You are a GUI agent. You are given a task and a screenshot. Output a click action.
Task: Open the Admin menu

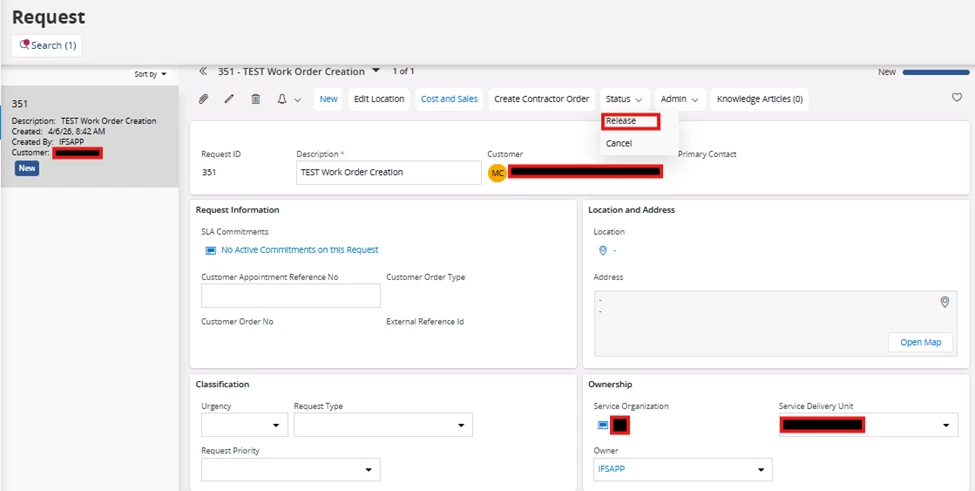point(680,99)
